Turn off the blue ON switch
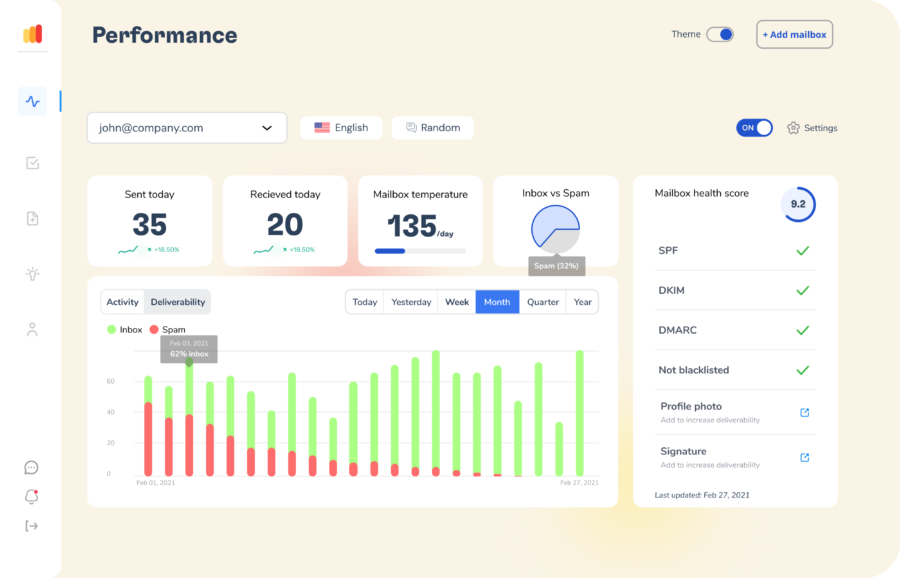Screen dimensions: 900x578 tap(754, 127)
